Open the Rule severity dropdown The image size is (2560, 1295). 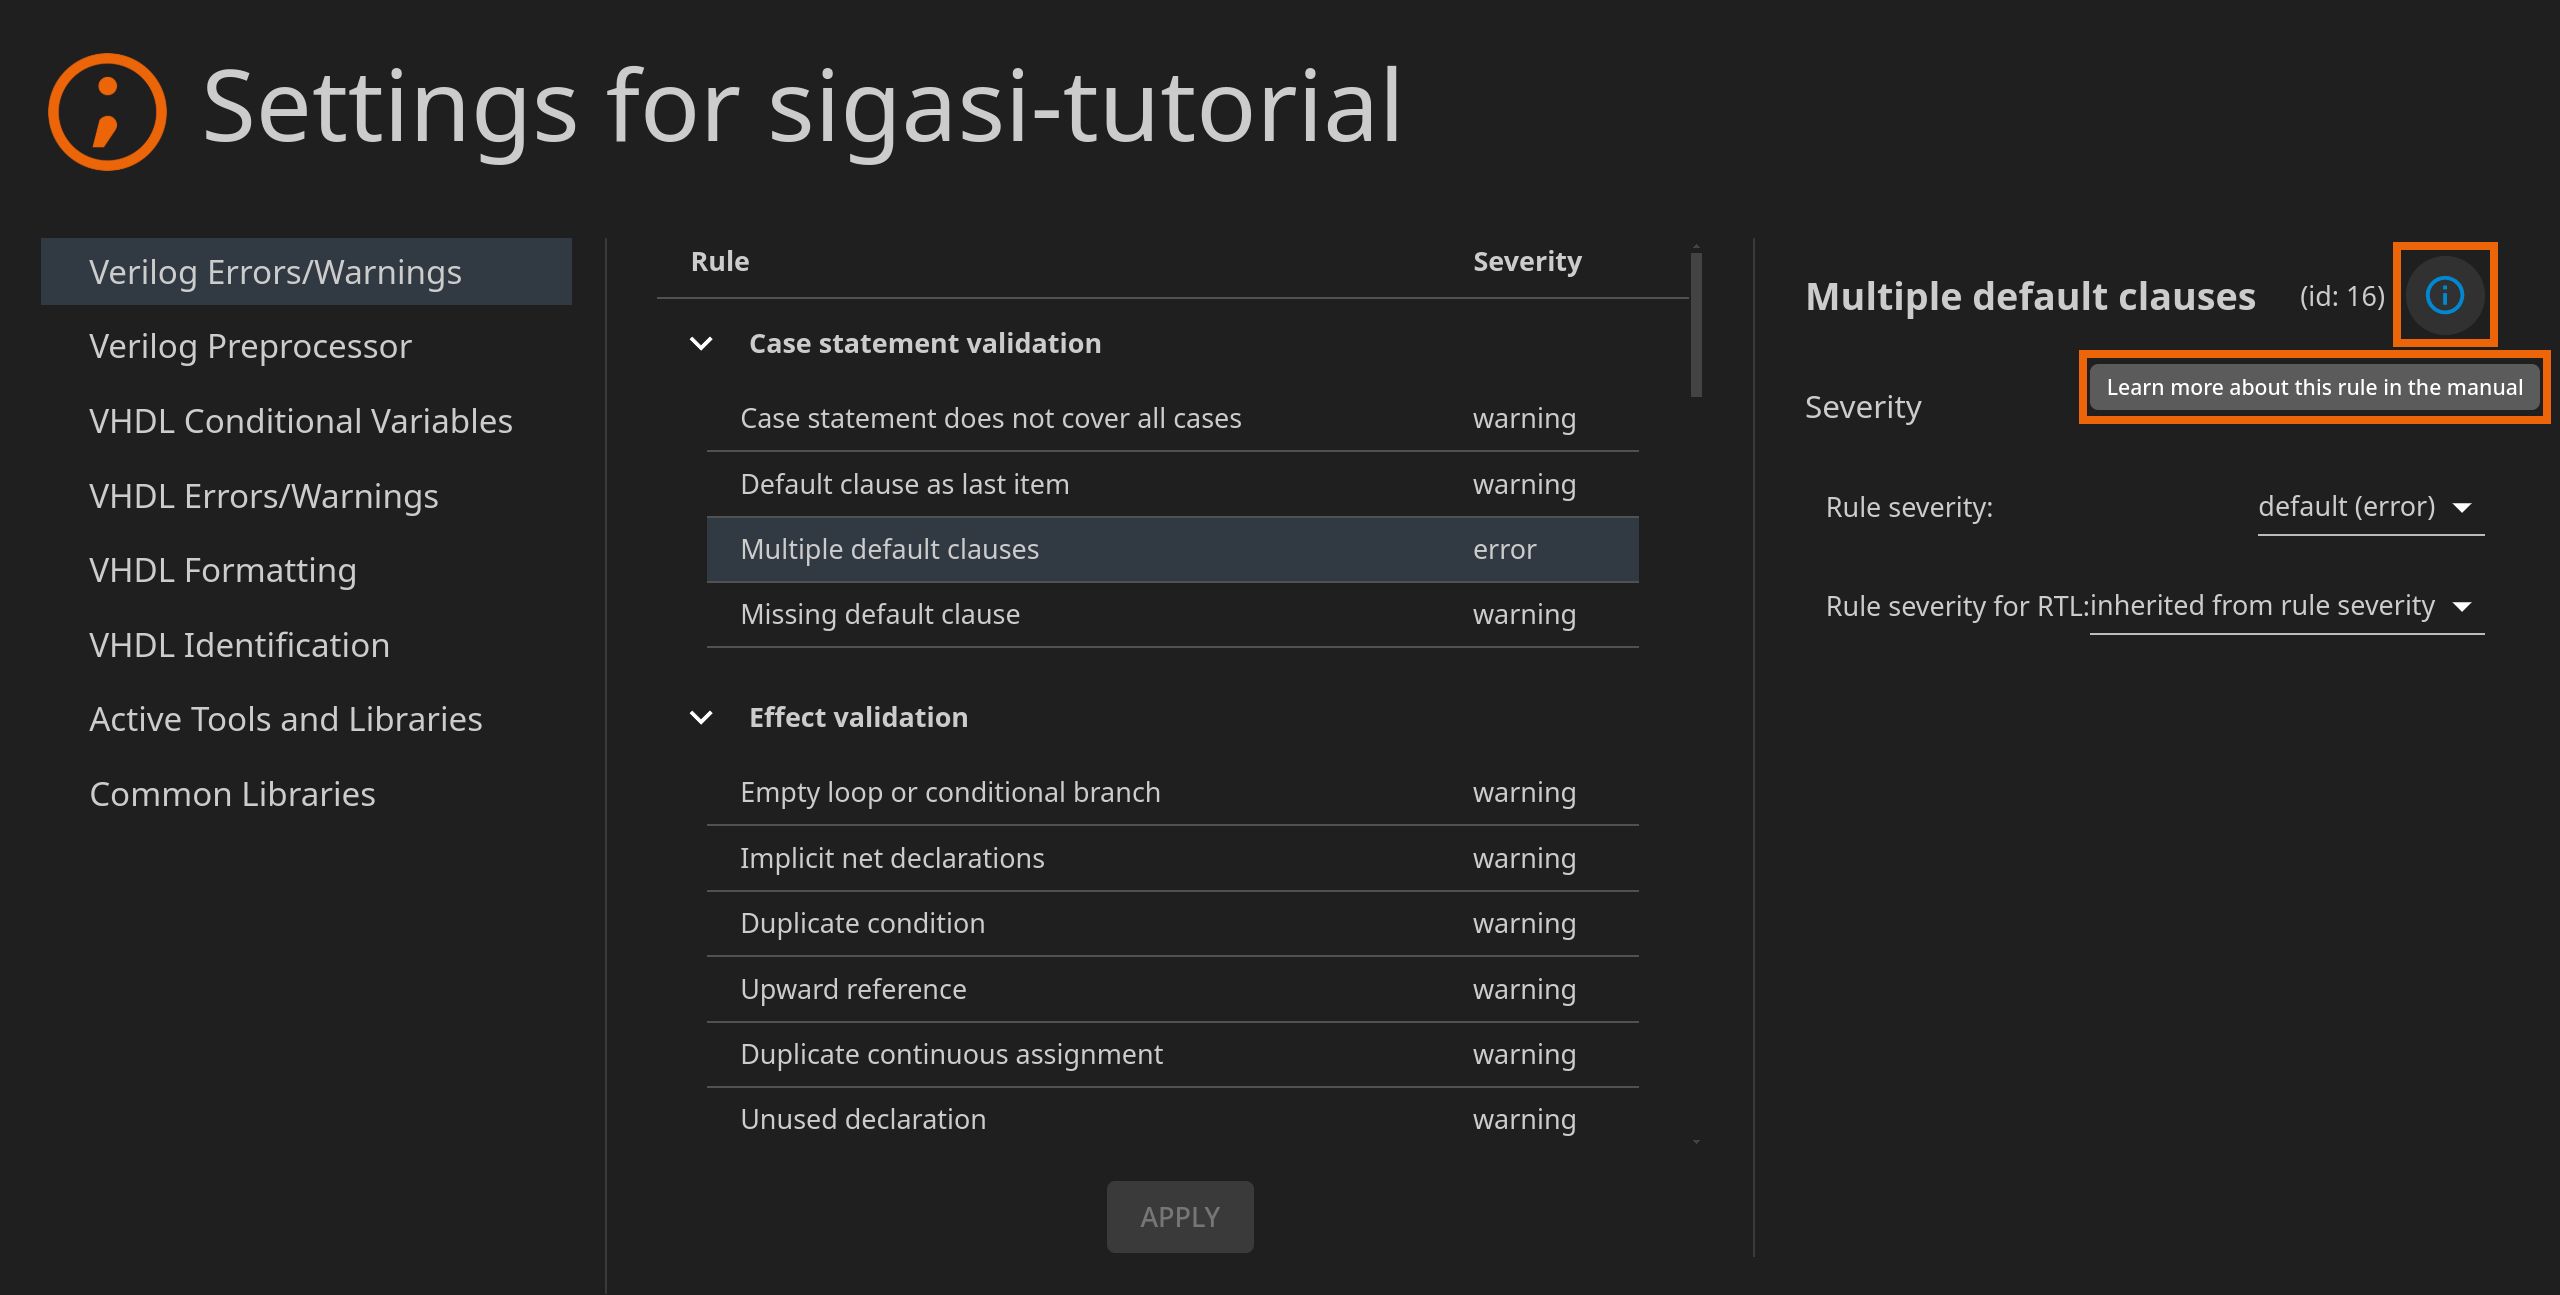coord(2370,507)
